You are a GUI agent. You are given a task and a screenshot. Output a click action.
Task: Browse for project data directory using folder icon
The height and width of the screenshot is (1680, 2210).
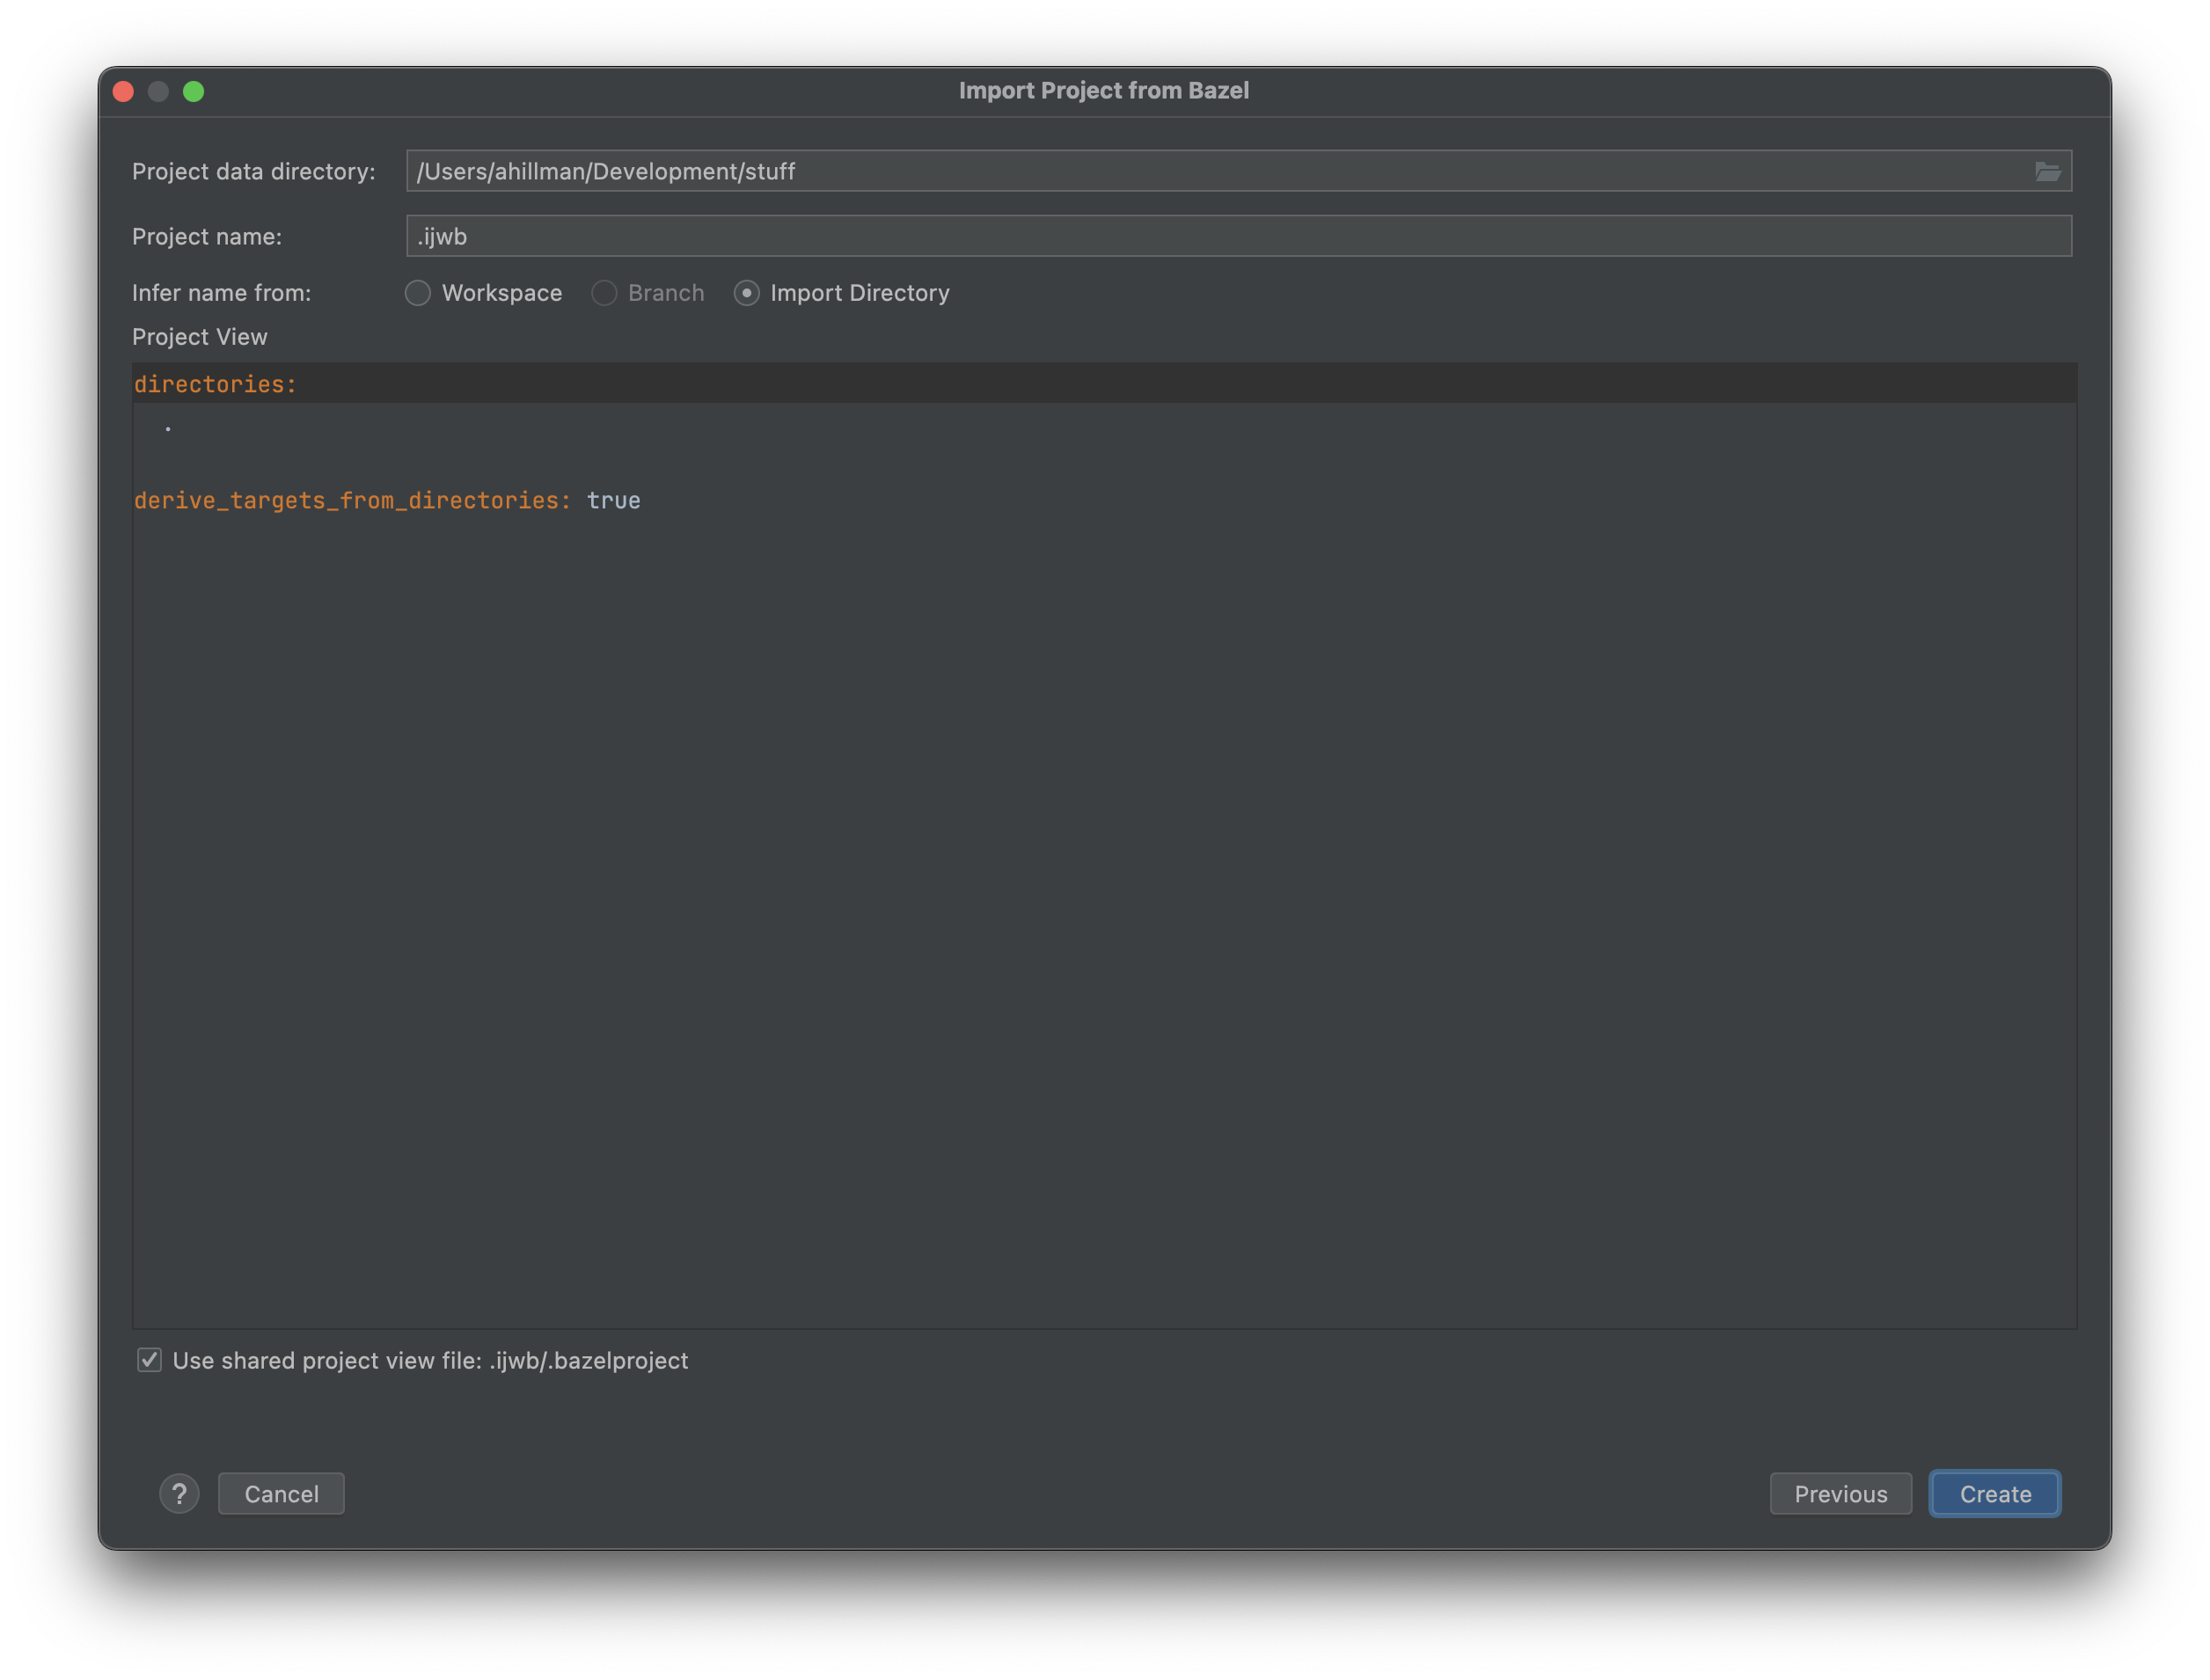click(2048, 170)
